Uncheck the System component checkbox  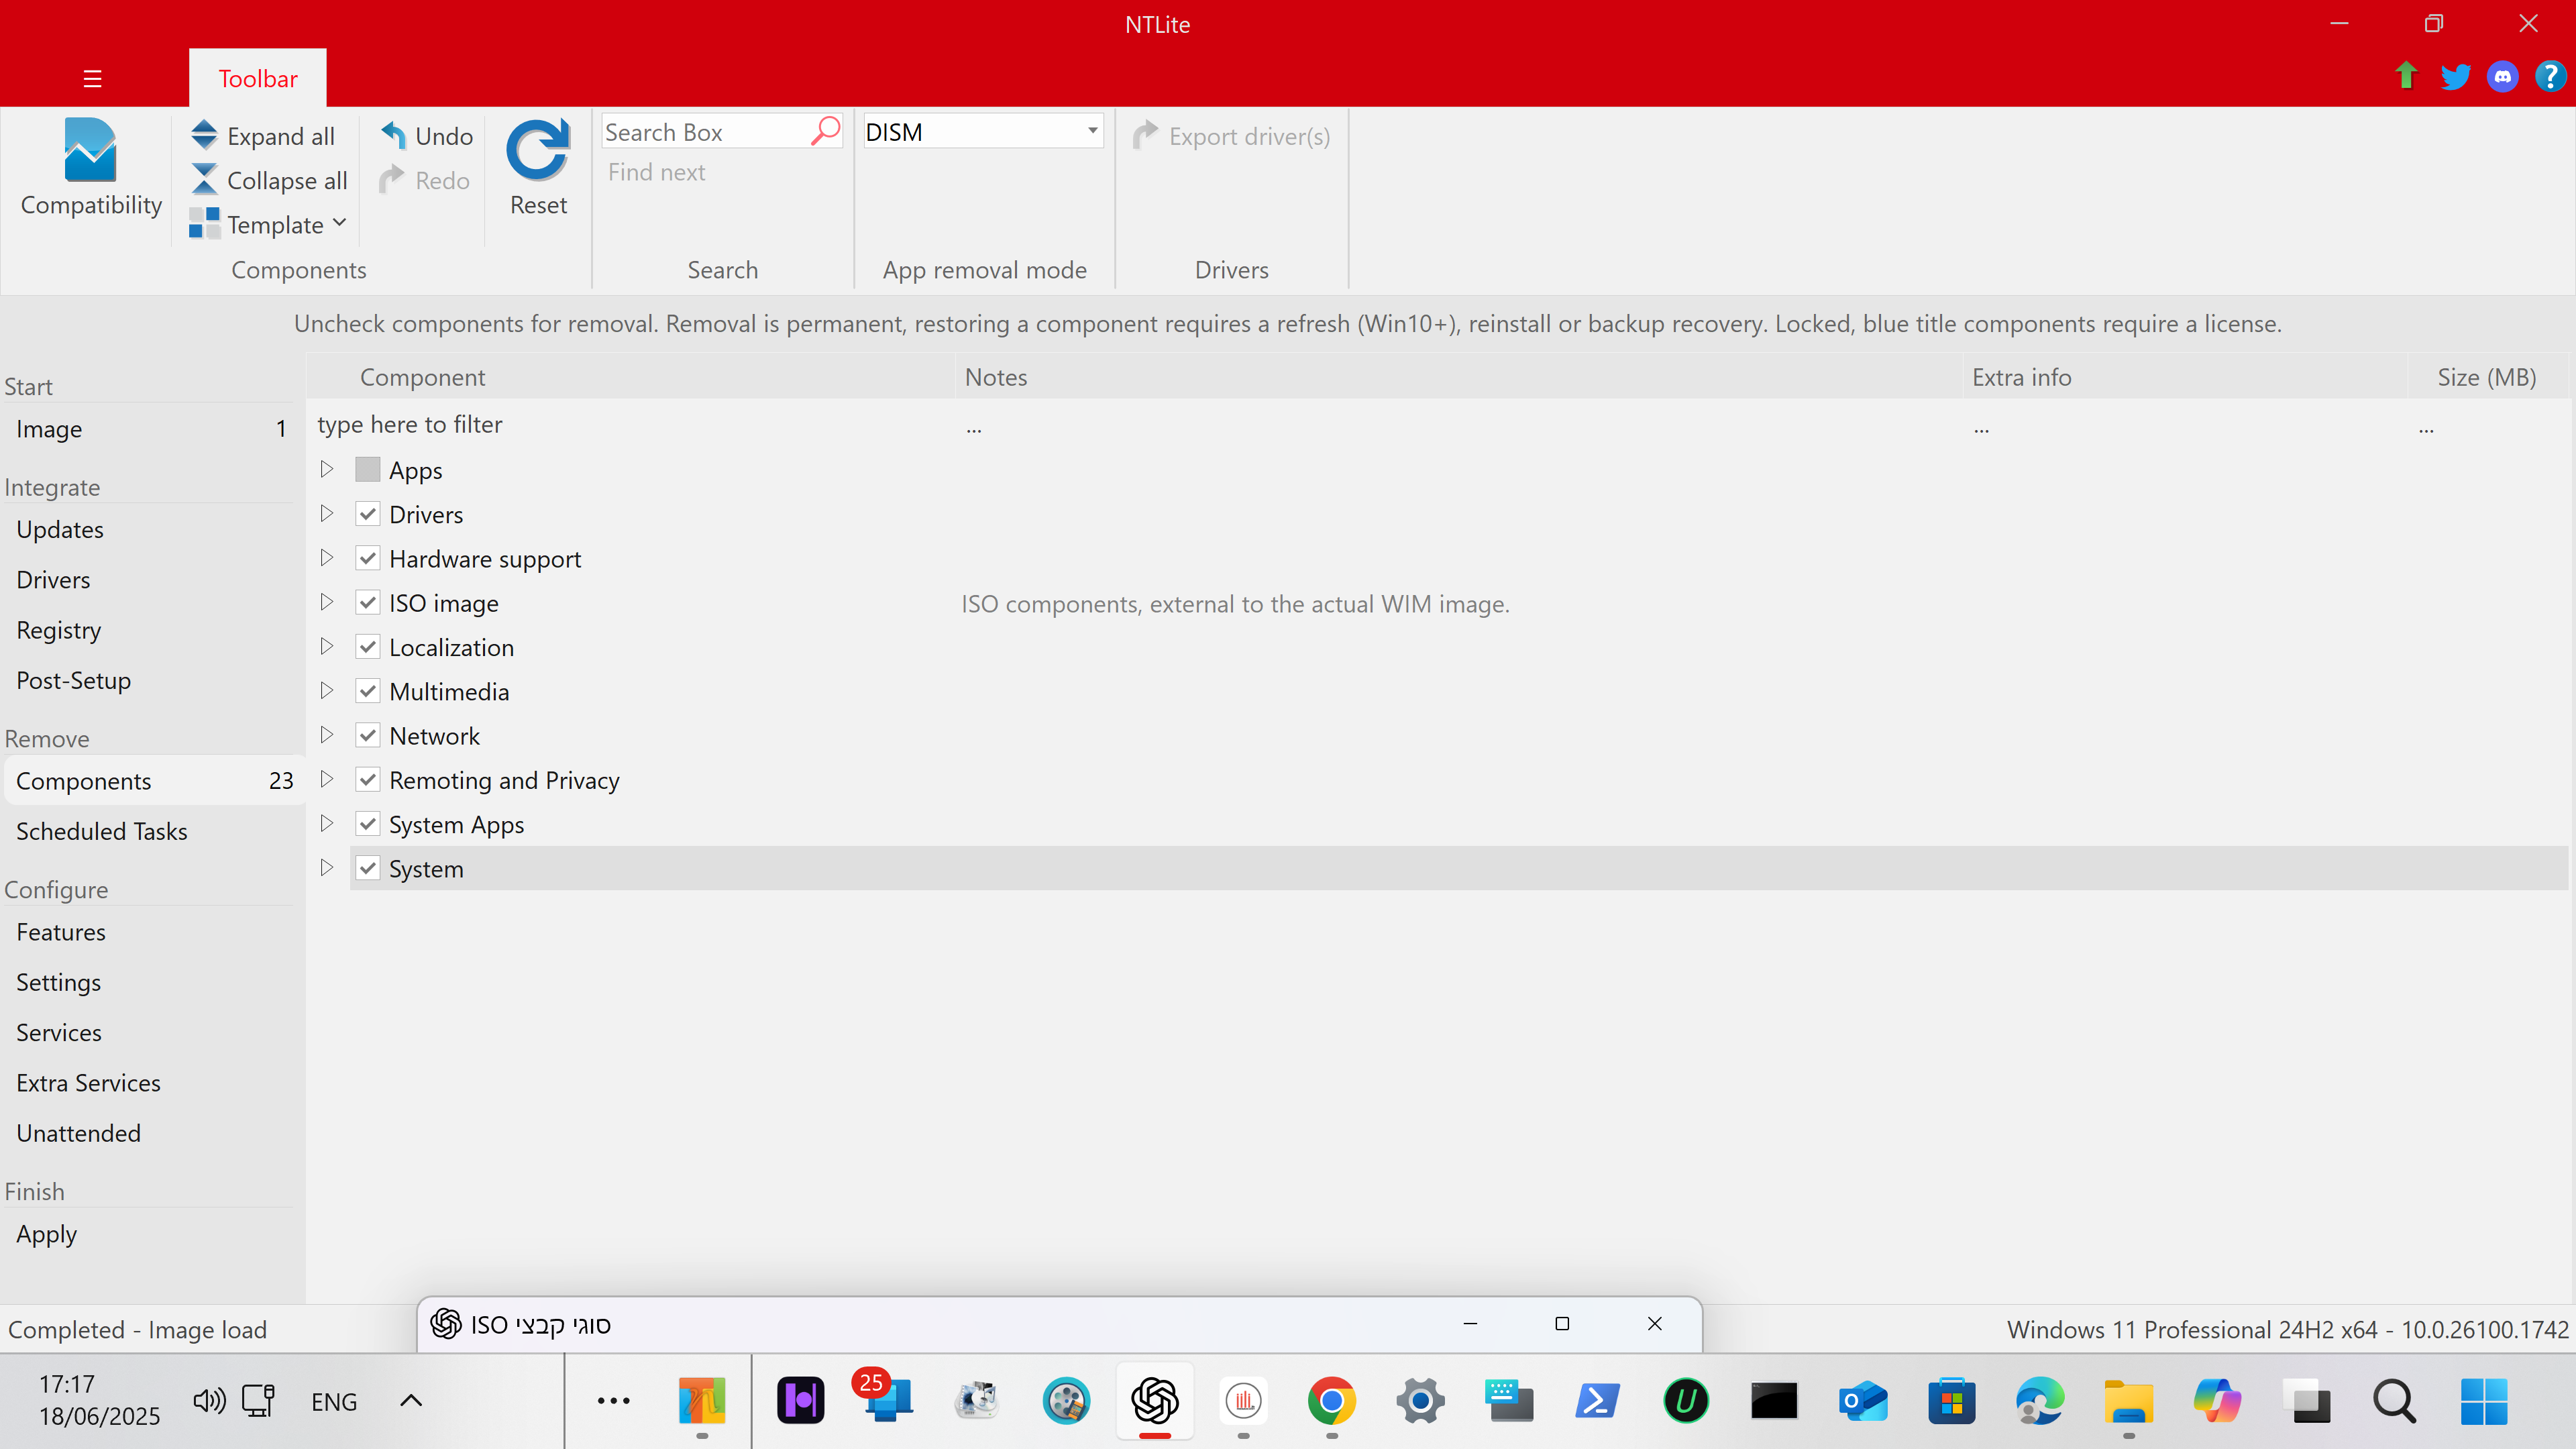tap(368, 868)
